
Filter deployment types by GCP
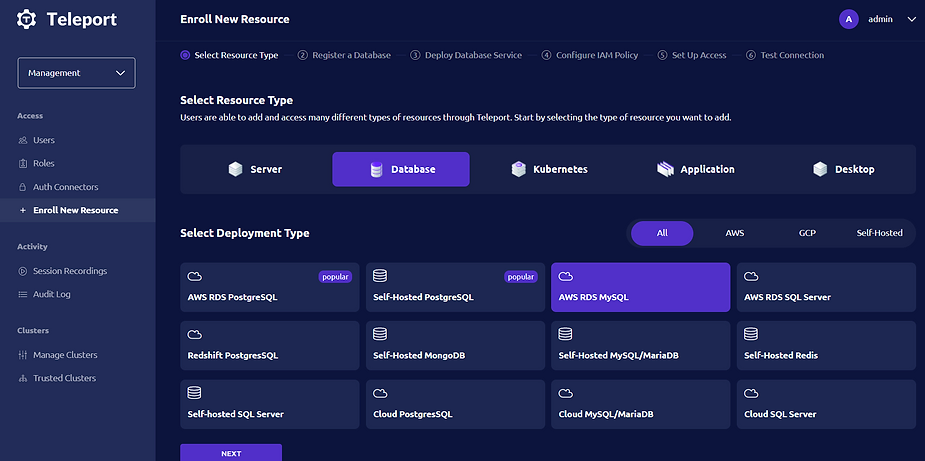click(x=807, y=233)
